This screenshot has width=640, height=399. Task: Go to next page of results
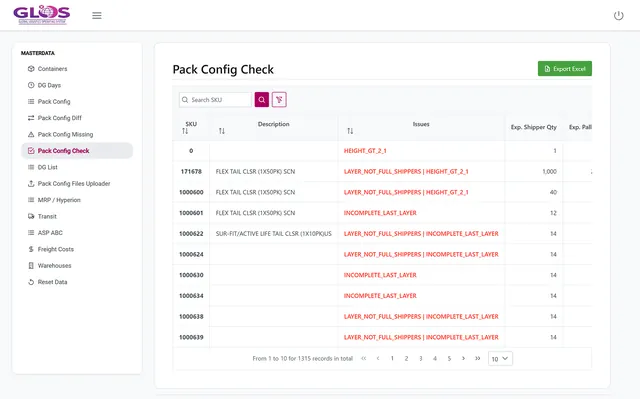463,358
